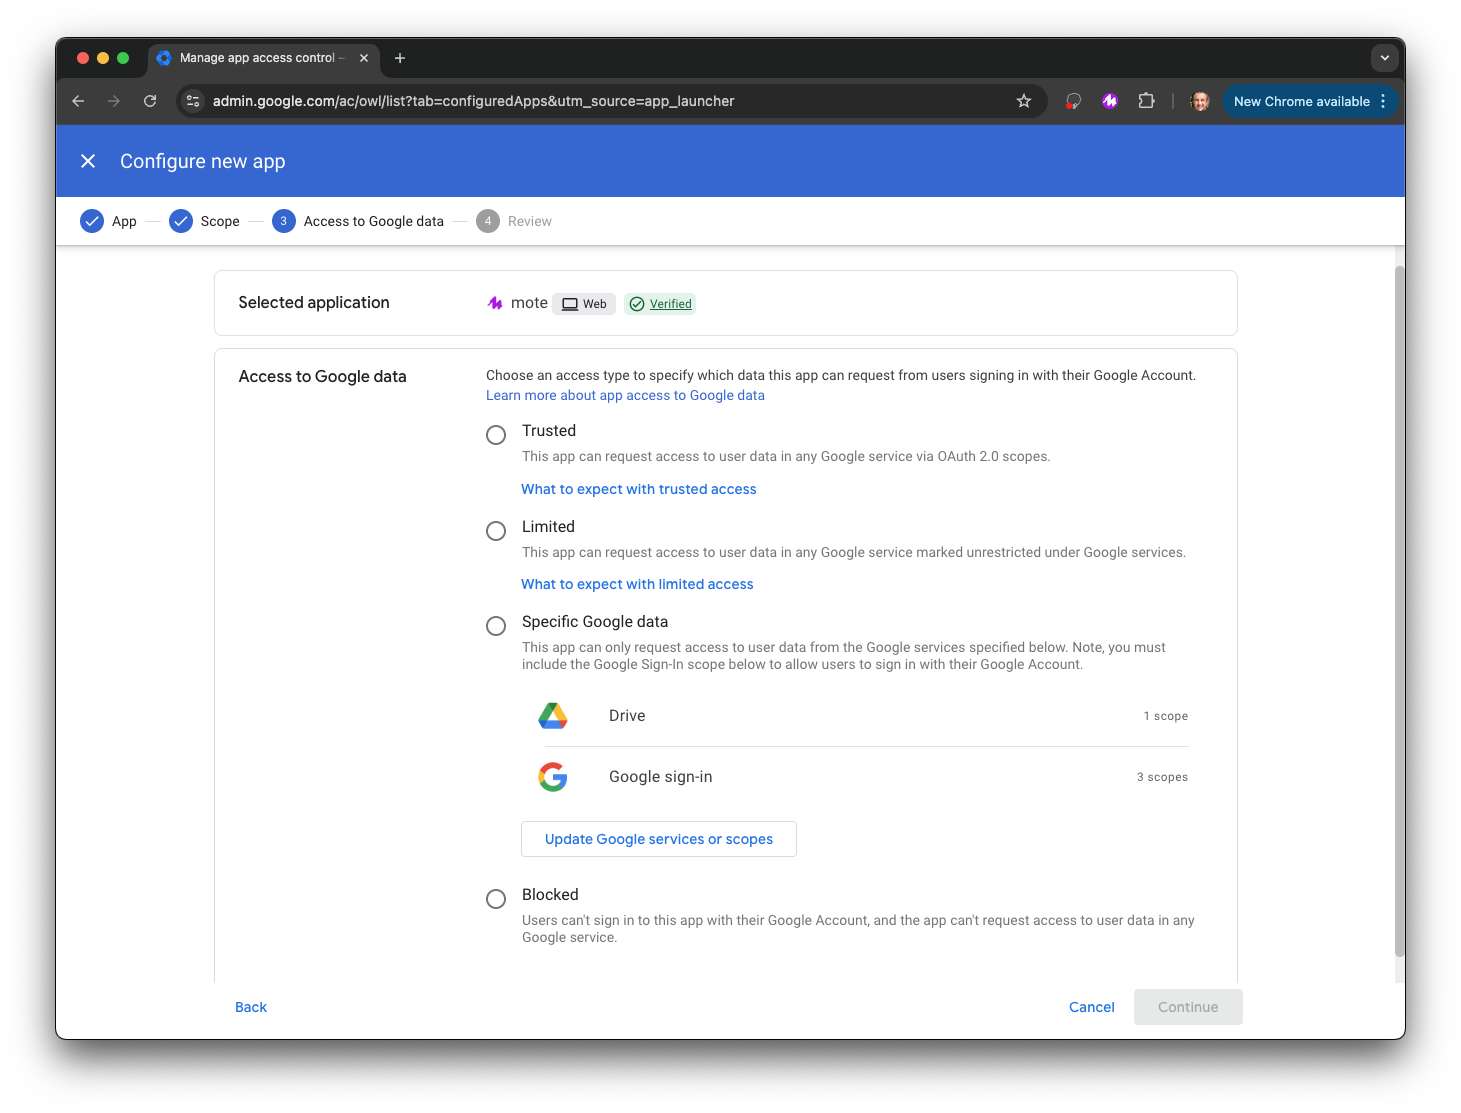Select the Limited access radio button
The width and height of the screenshot is (1461, 1113).
click(x=496, y=531)
